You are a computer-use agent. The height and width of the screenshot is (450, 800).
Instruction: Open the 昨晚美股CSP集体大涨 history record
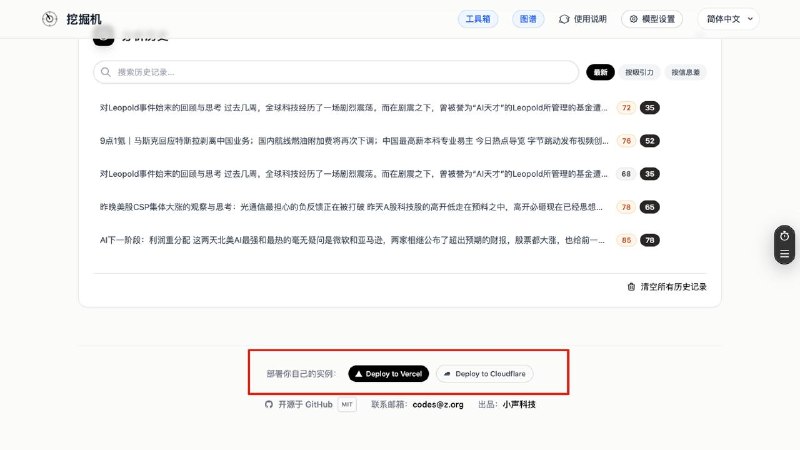click(351, 207)
